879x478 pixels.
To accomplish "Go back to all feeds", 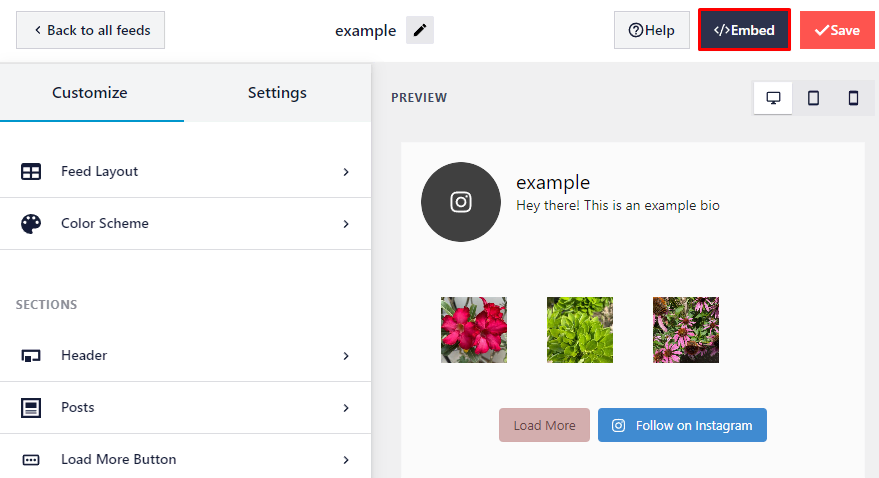I will [x=91, y=30].
